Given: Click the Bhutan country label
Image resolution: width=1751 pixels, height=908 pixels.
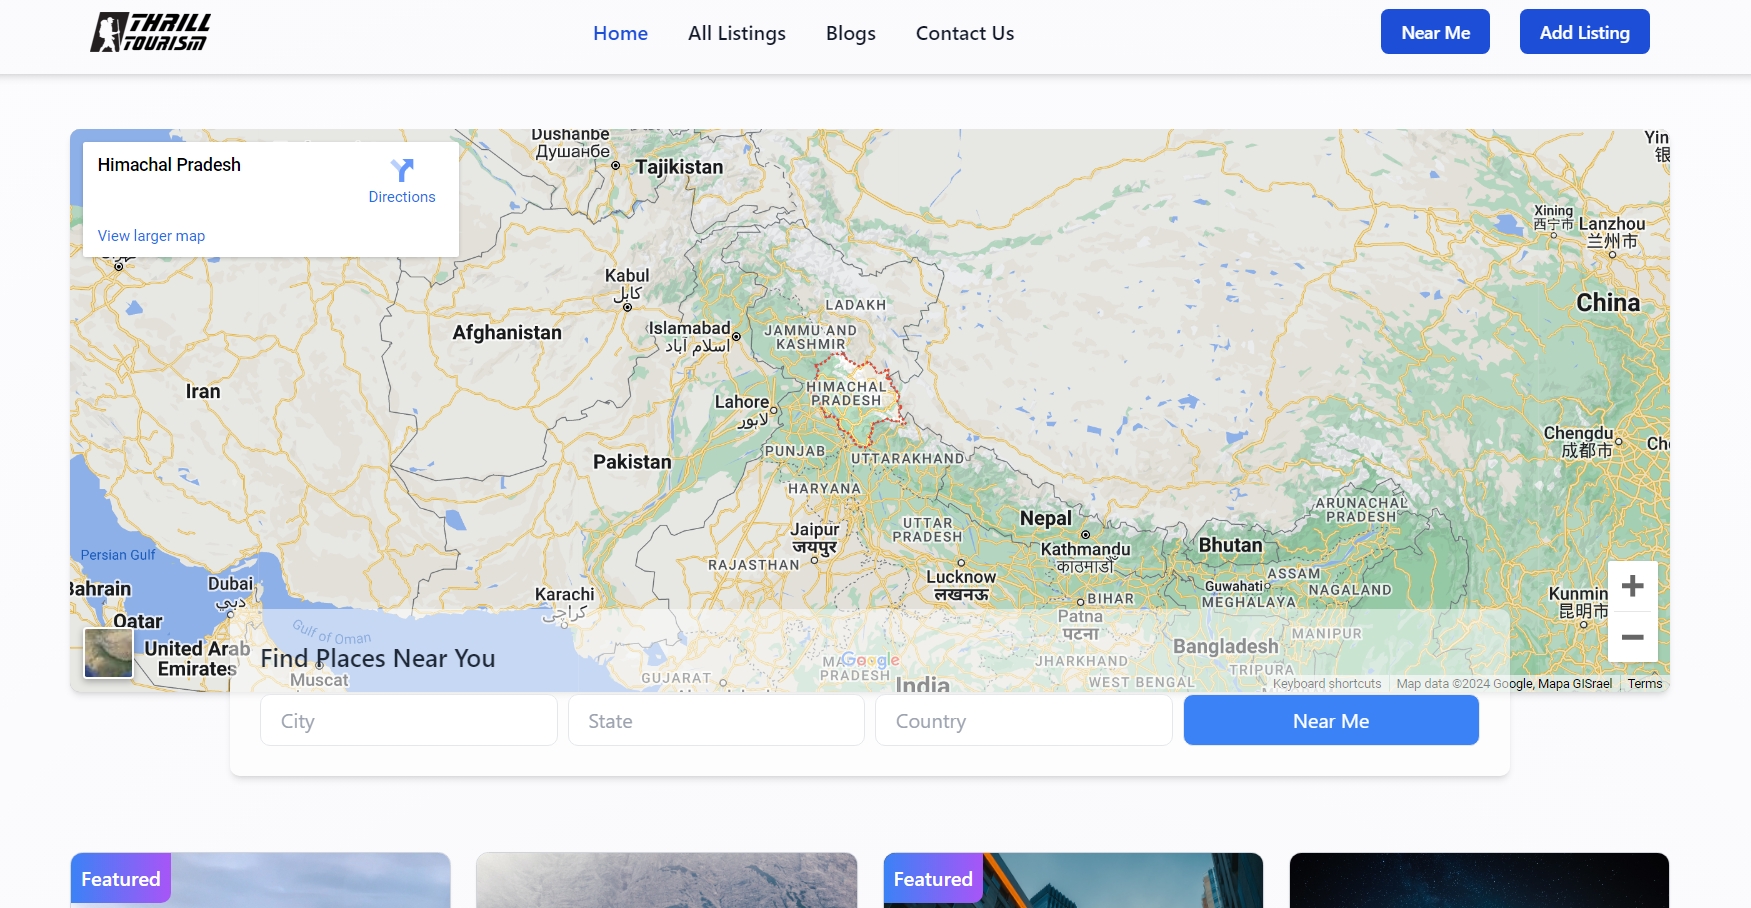Looking at the screenshot, I should coord(1231,545).
